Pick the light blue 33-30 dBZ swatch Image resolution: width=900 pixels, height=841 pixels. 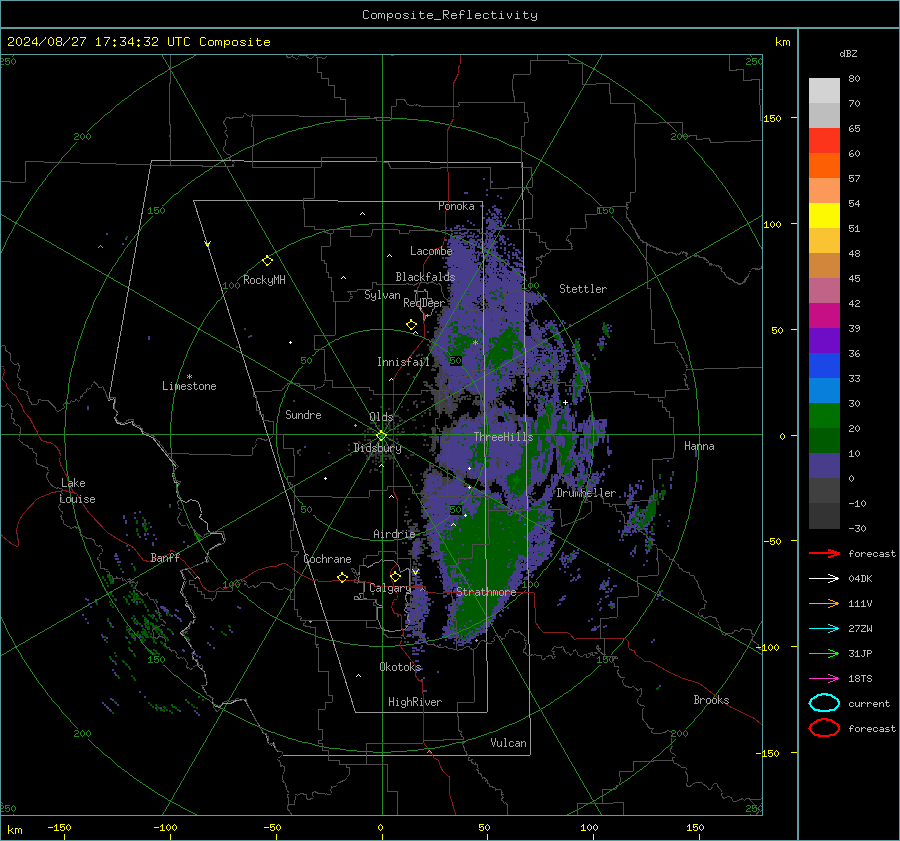pyautogui.click(x=824, y=391)
